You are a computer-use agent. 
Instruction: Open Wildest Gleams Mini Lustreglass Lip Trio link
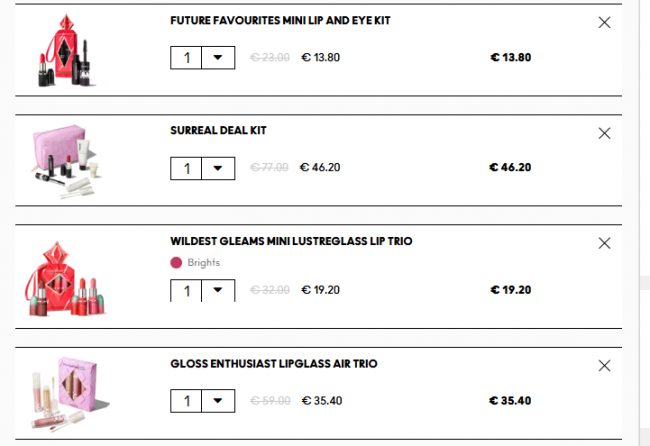pyautogui.click(x=291, y=241)
